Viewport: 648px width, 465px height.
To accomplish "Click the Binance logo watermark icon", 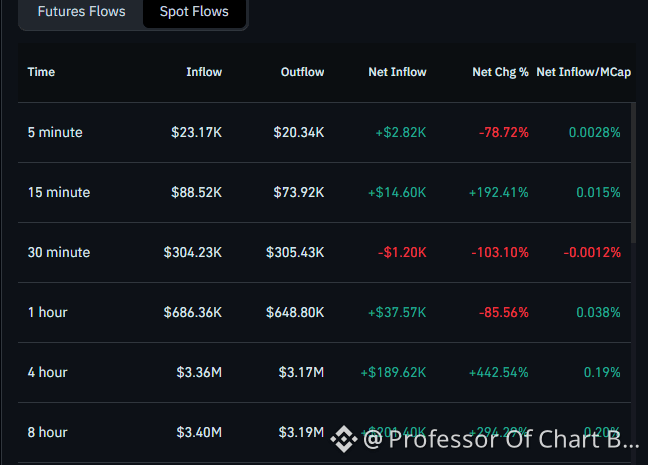I will [344, 439].
